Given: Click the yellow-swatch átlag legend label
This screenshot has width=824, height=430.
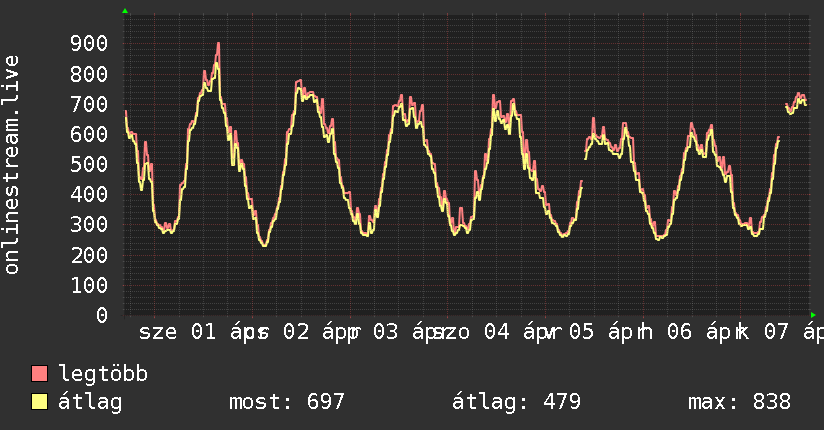Looking at the screenshot, I should (90, 402).
